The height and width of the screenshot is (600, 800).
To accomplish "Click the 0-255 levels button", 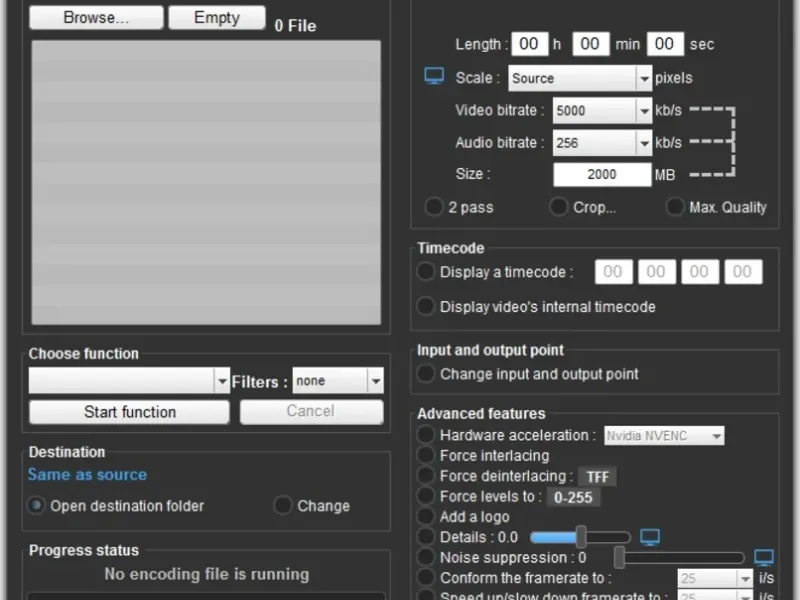I will (x=573, y=497).
